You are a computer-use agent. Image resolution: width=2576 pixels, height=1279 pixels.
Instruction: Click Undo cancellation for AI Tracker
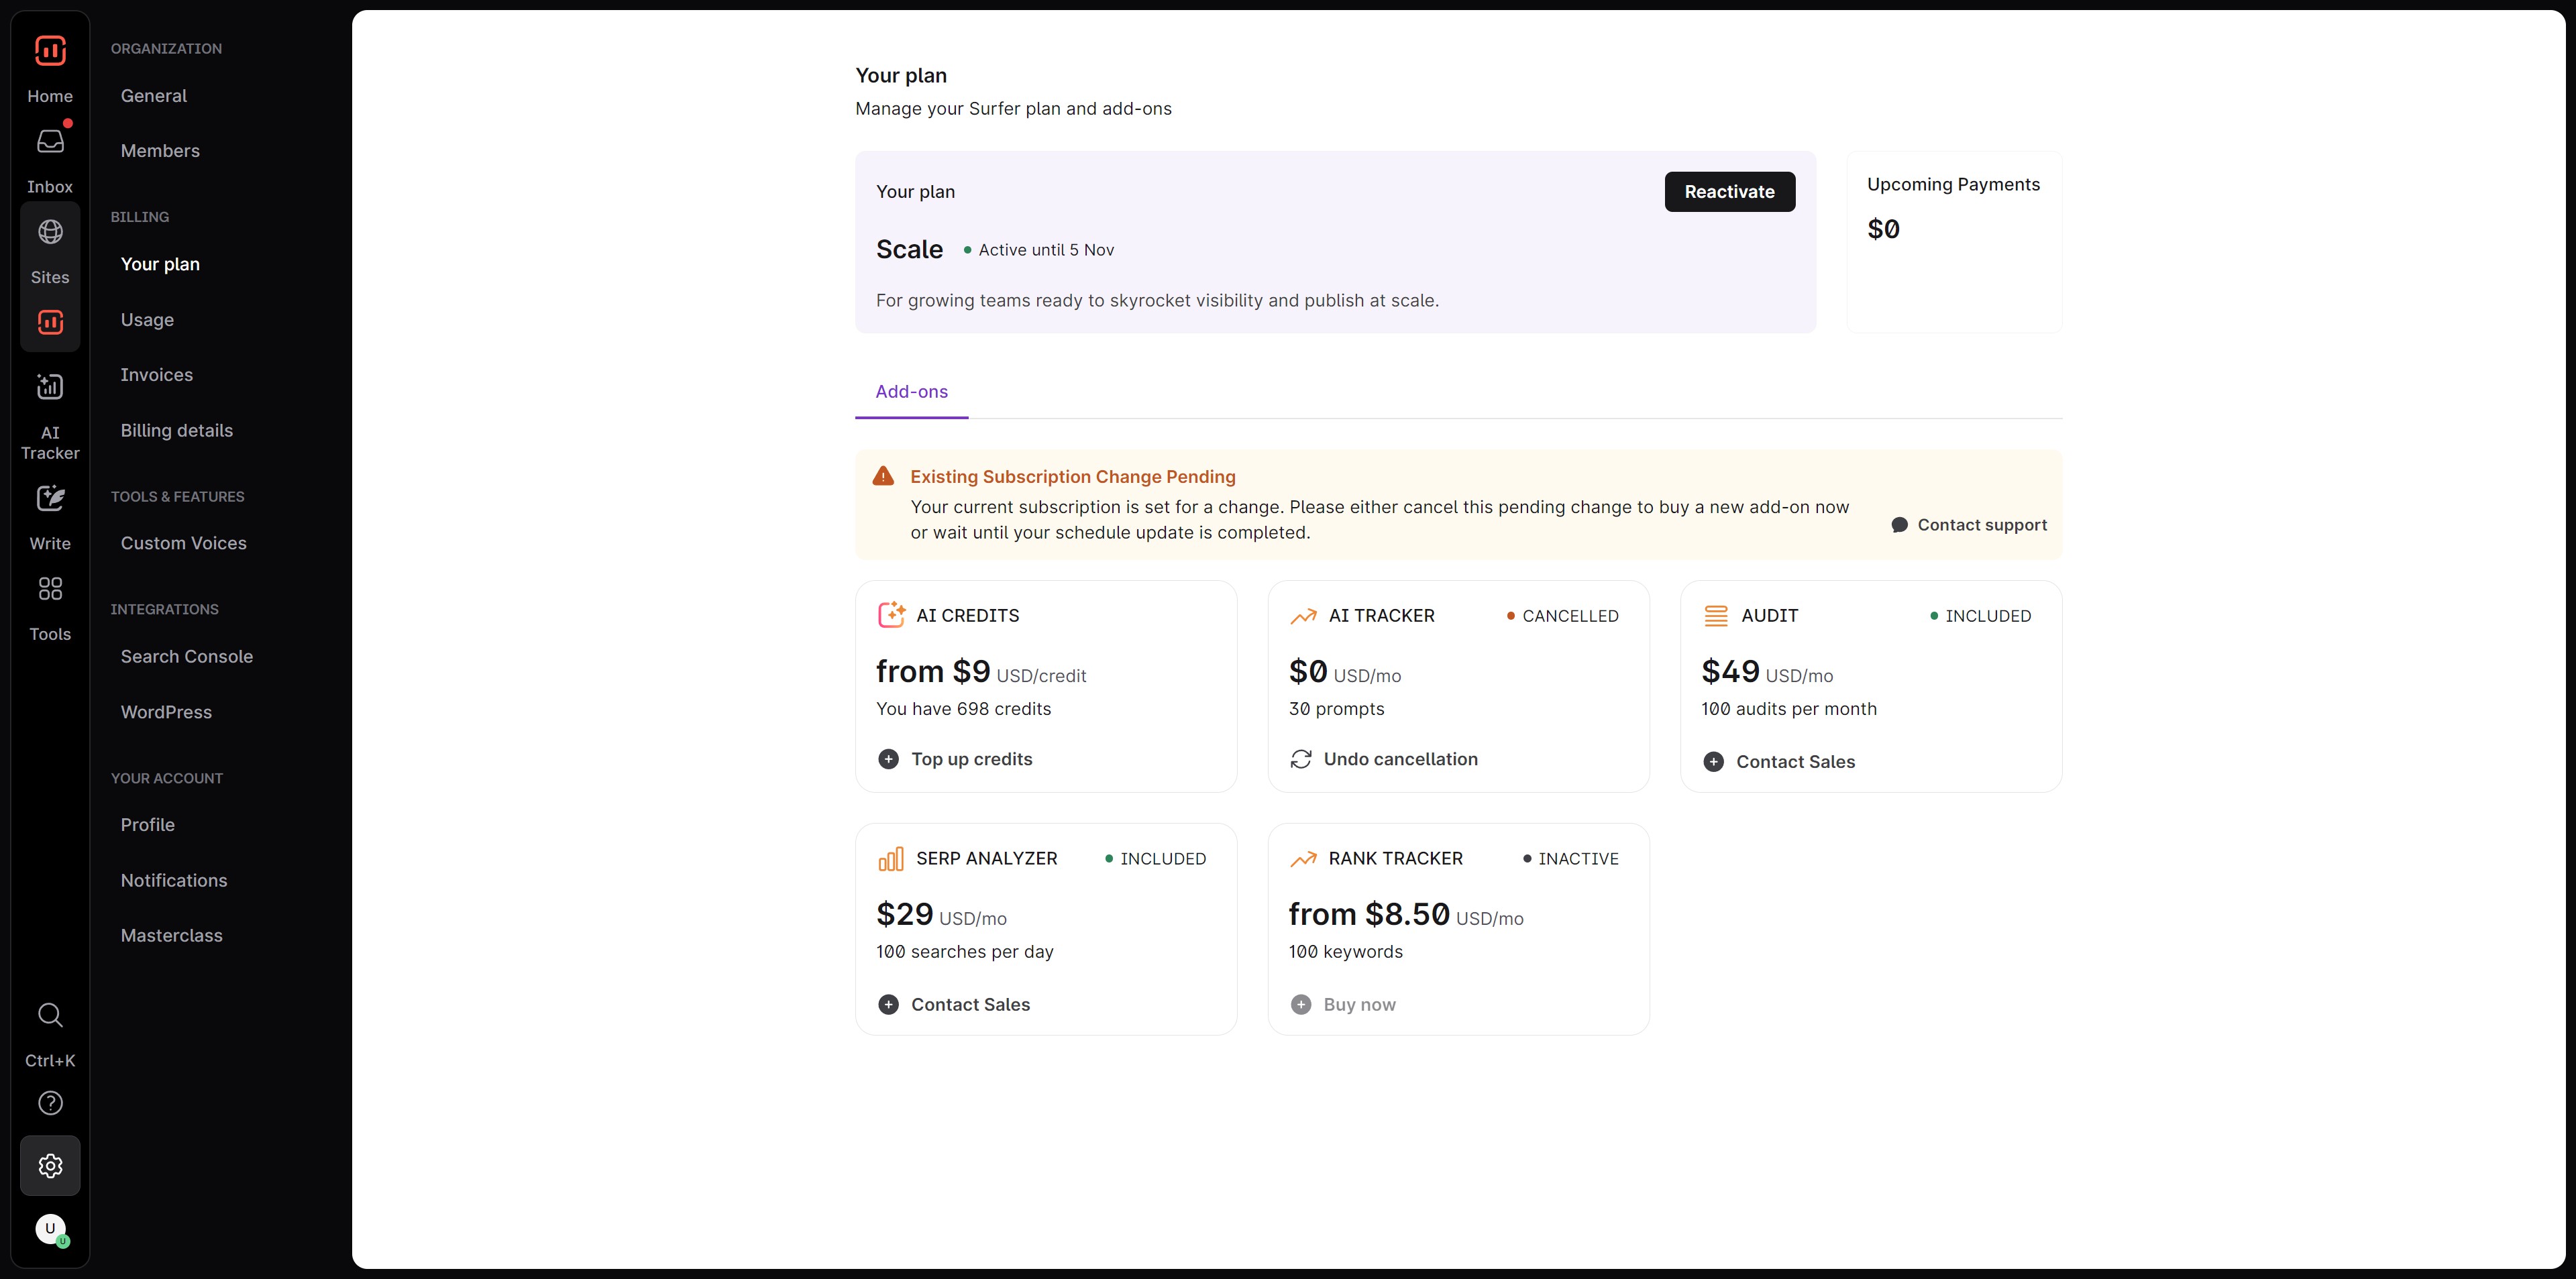1399,759
